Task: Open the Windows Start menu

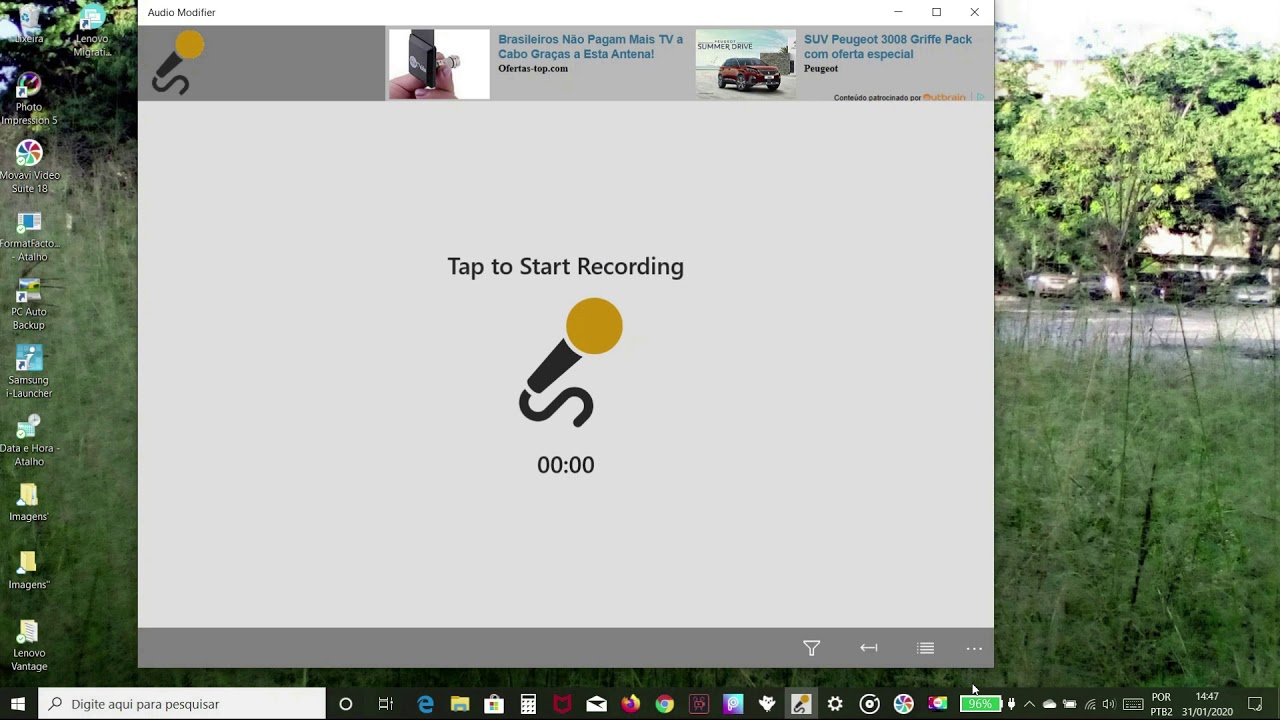Action: 18,704
